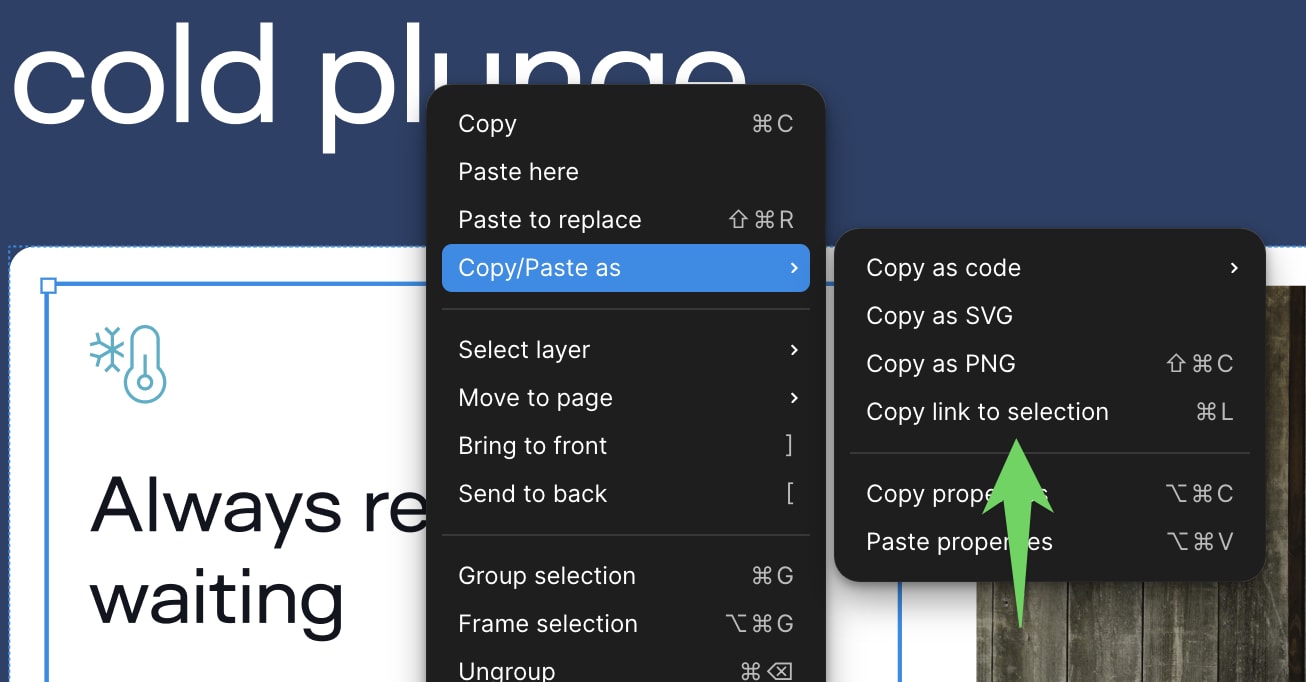Open the Copy/Paste as submenu
The height and width of the screenshot is (682, 1306).
click(540, 267)
